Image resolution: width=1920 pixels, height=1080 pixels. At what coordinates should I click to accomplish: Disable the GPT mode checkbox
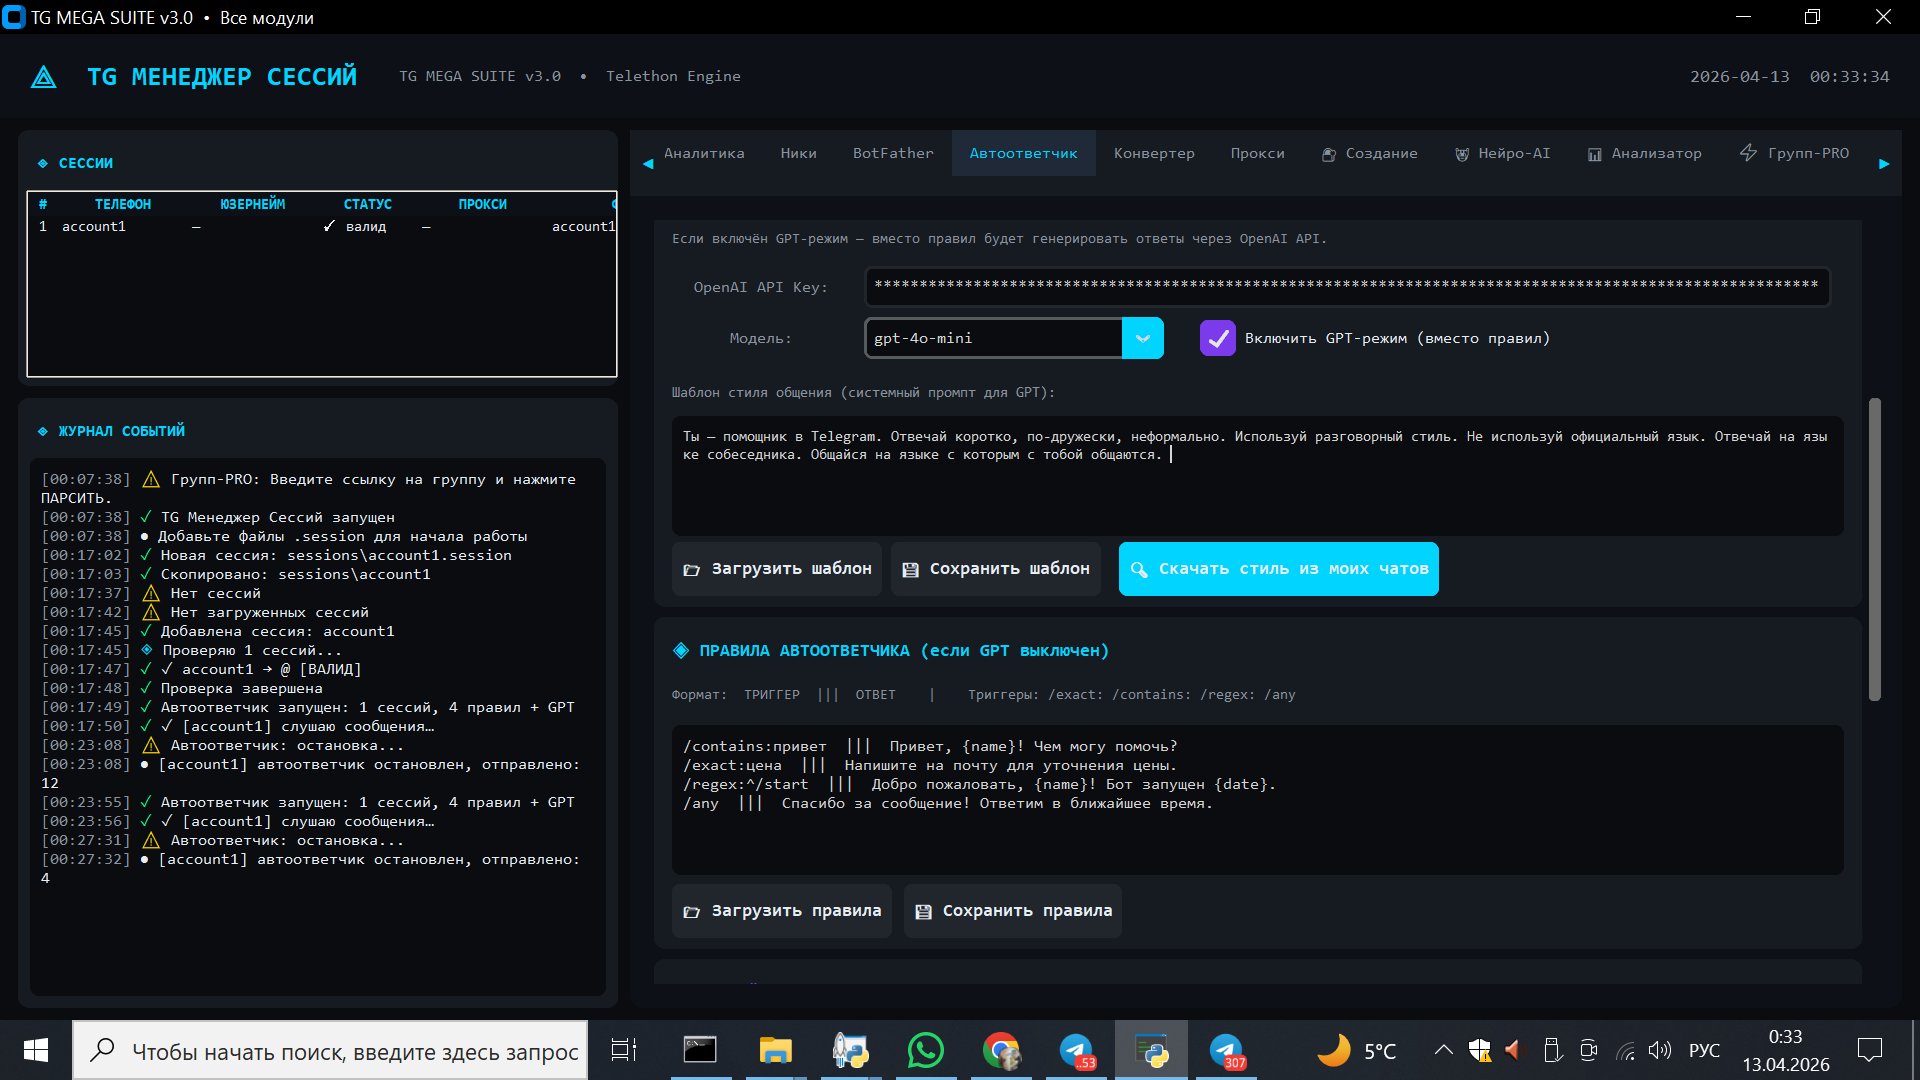pyautogui.click(x=1217, y=338)
